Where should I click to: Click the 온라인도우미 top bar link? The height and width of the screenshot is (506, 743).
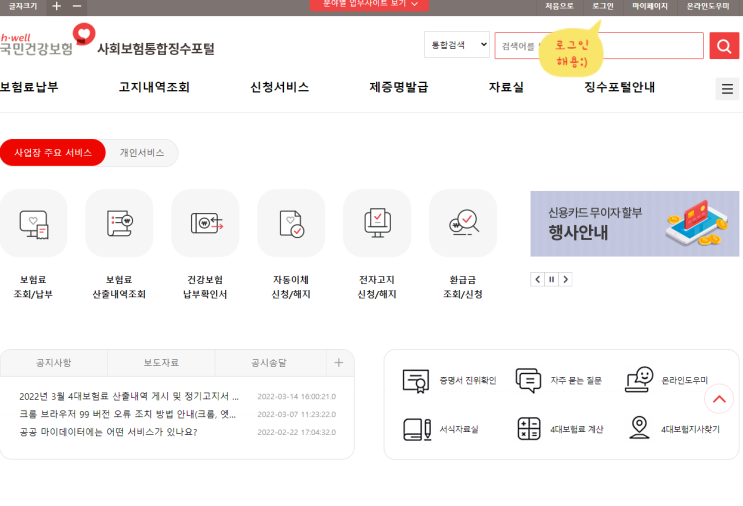708,6
